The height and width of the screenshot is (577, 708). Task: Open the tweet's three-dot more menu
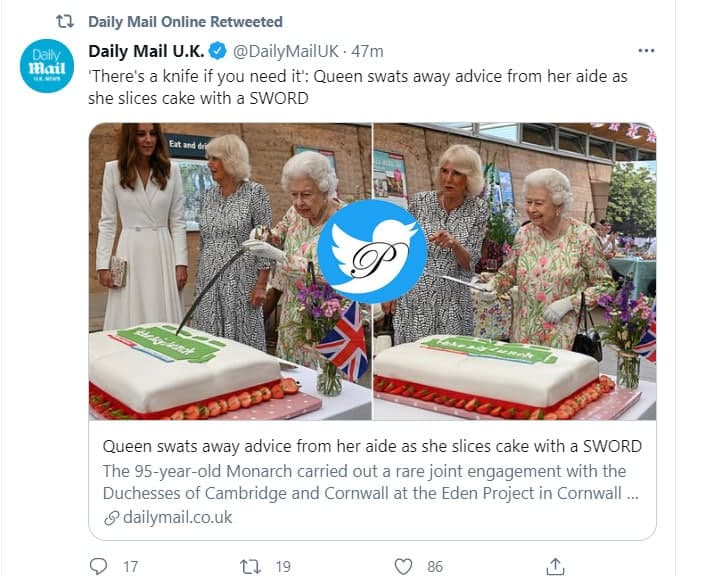pos(646,51)
